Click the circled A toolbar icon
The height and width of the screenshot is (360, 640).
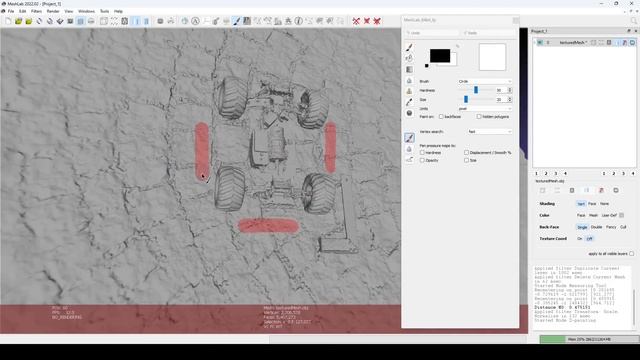coord(195,21)
